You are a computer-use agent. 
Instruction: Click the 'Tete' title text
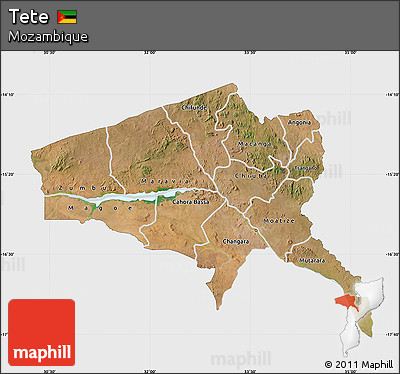[x=29, y=17]
